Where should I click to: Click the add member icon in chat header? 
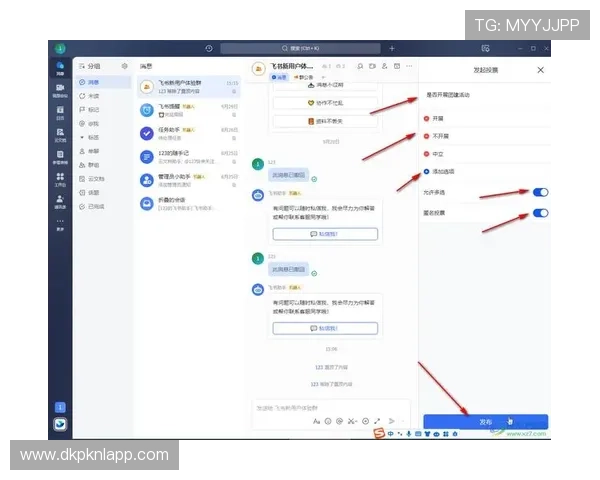pyautogui.click(x=385, y=66)
